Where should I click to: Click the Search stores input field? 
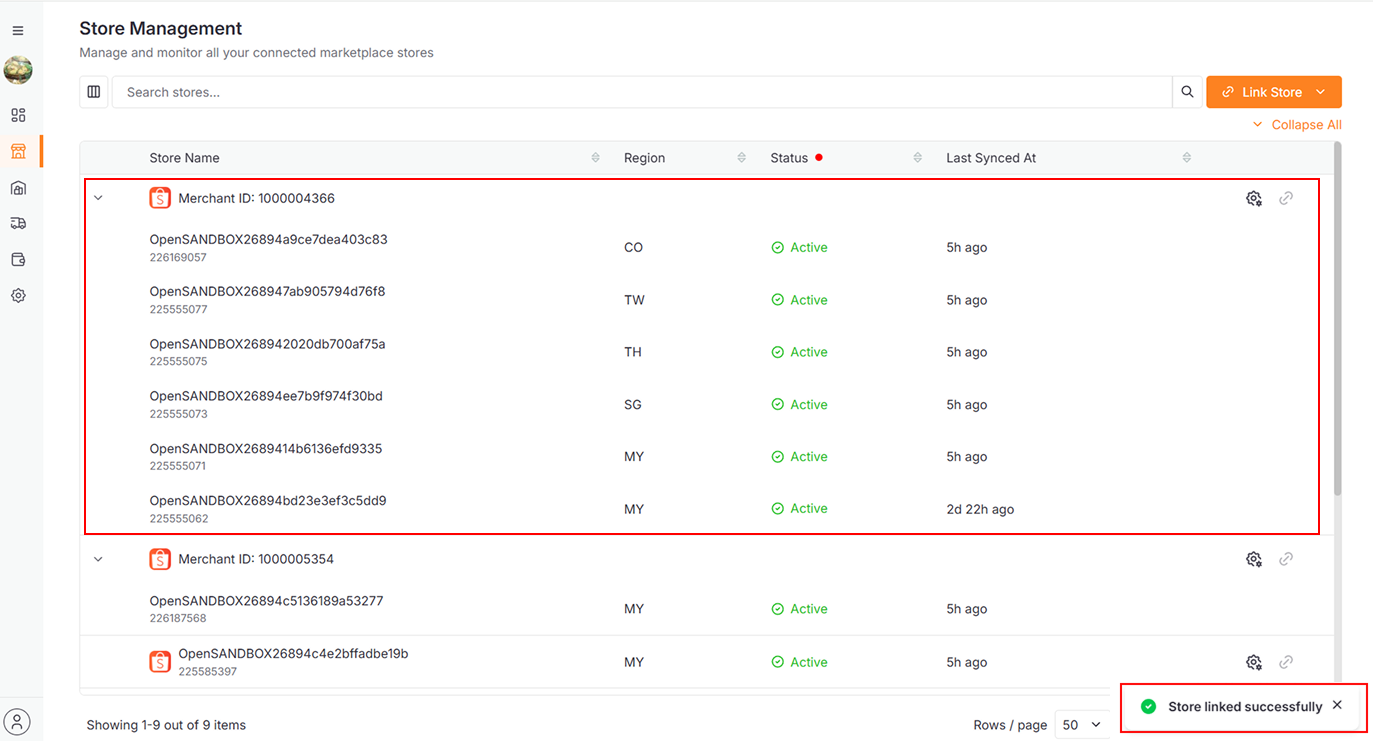(x=640, y=92)
